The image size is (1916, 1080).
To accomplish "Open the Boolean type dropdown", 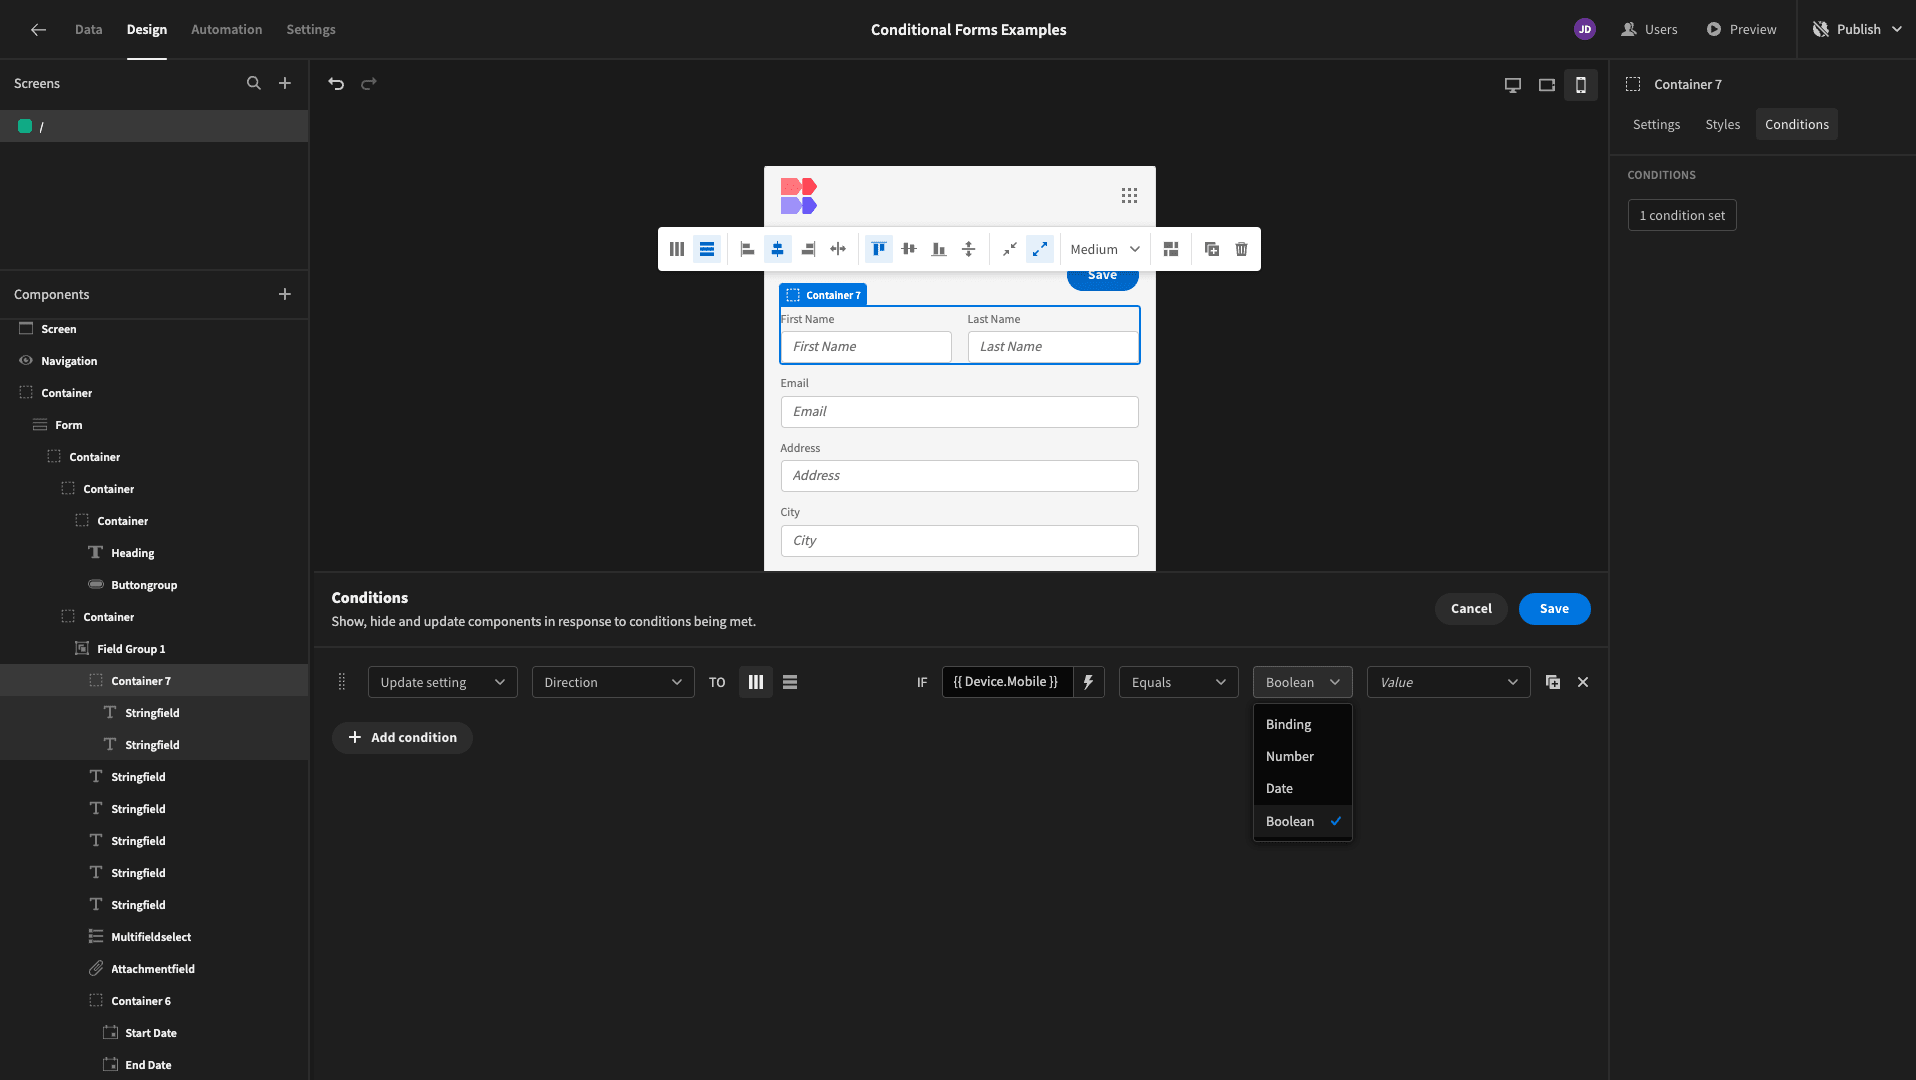I will click(x=1303, y=682).
